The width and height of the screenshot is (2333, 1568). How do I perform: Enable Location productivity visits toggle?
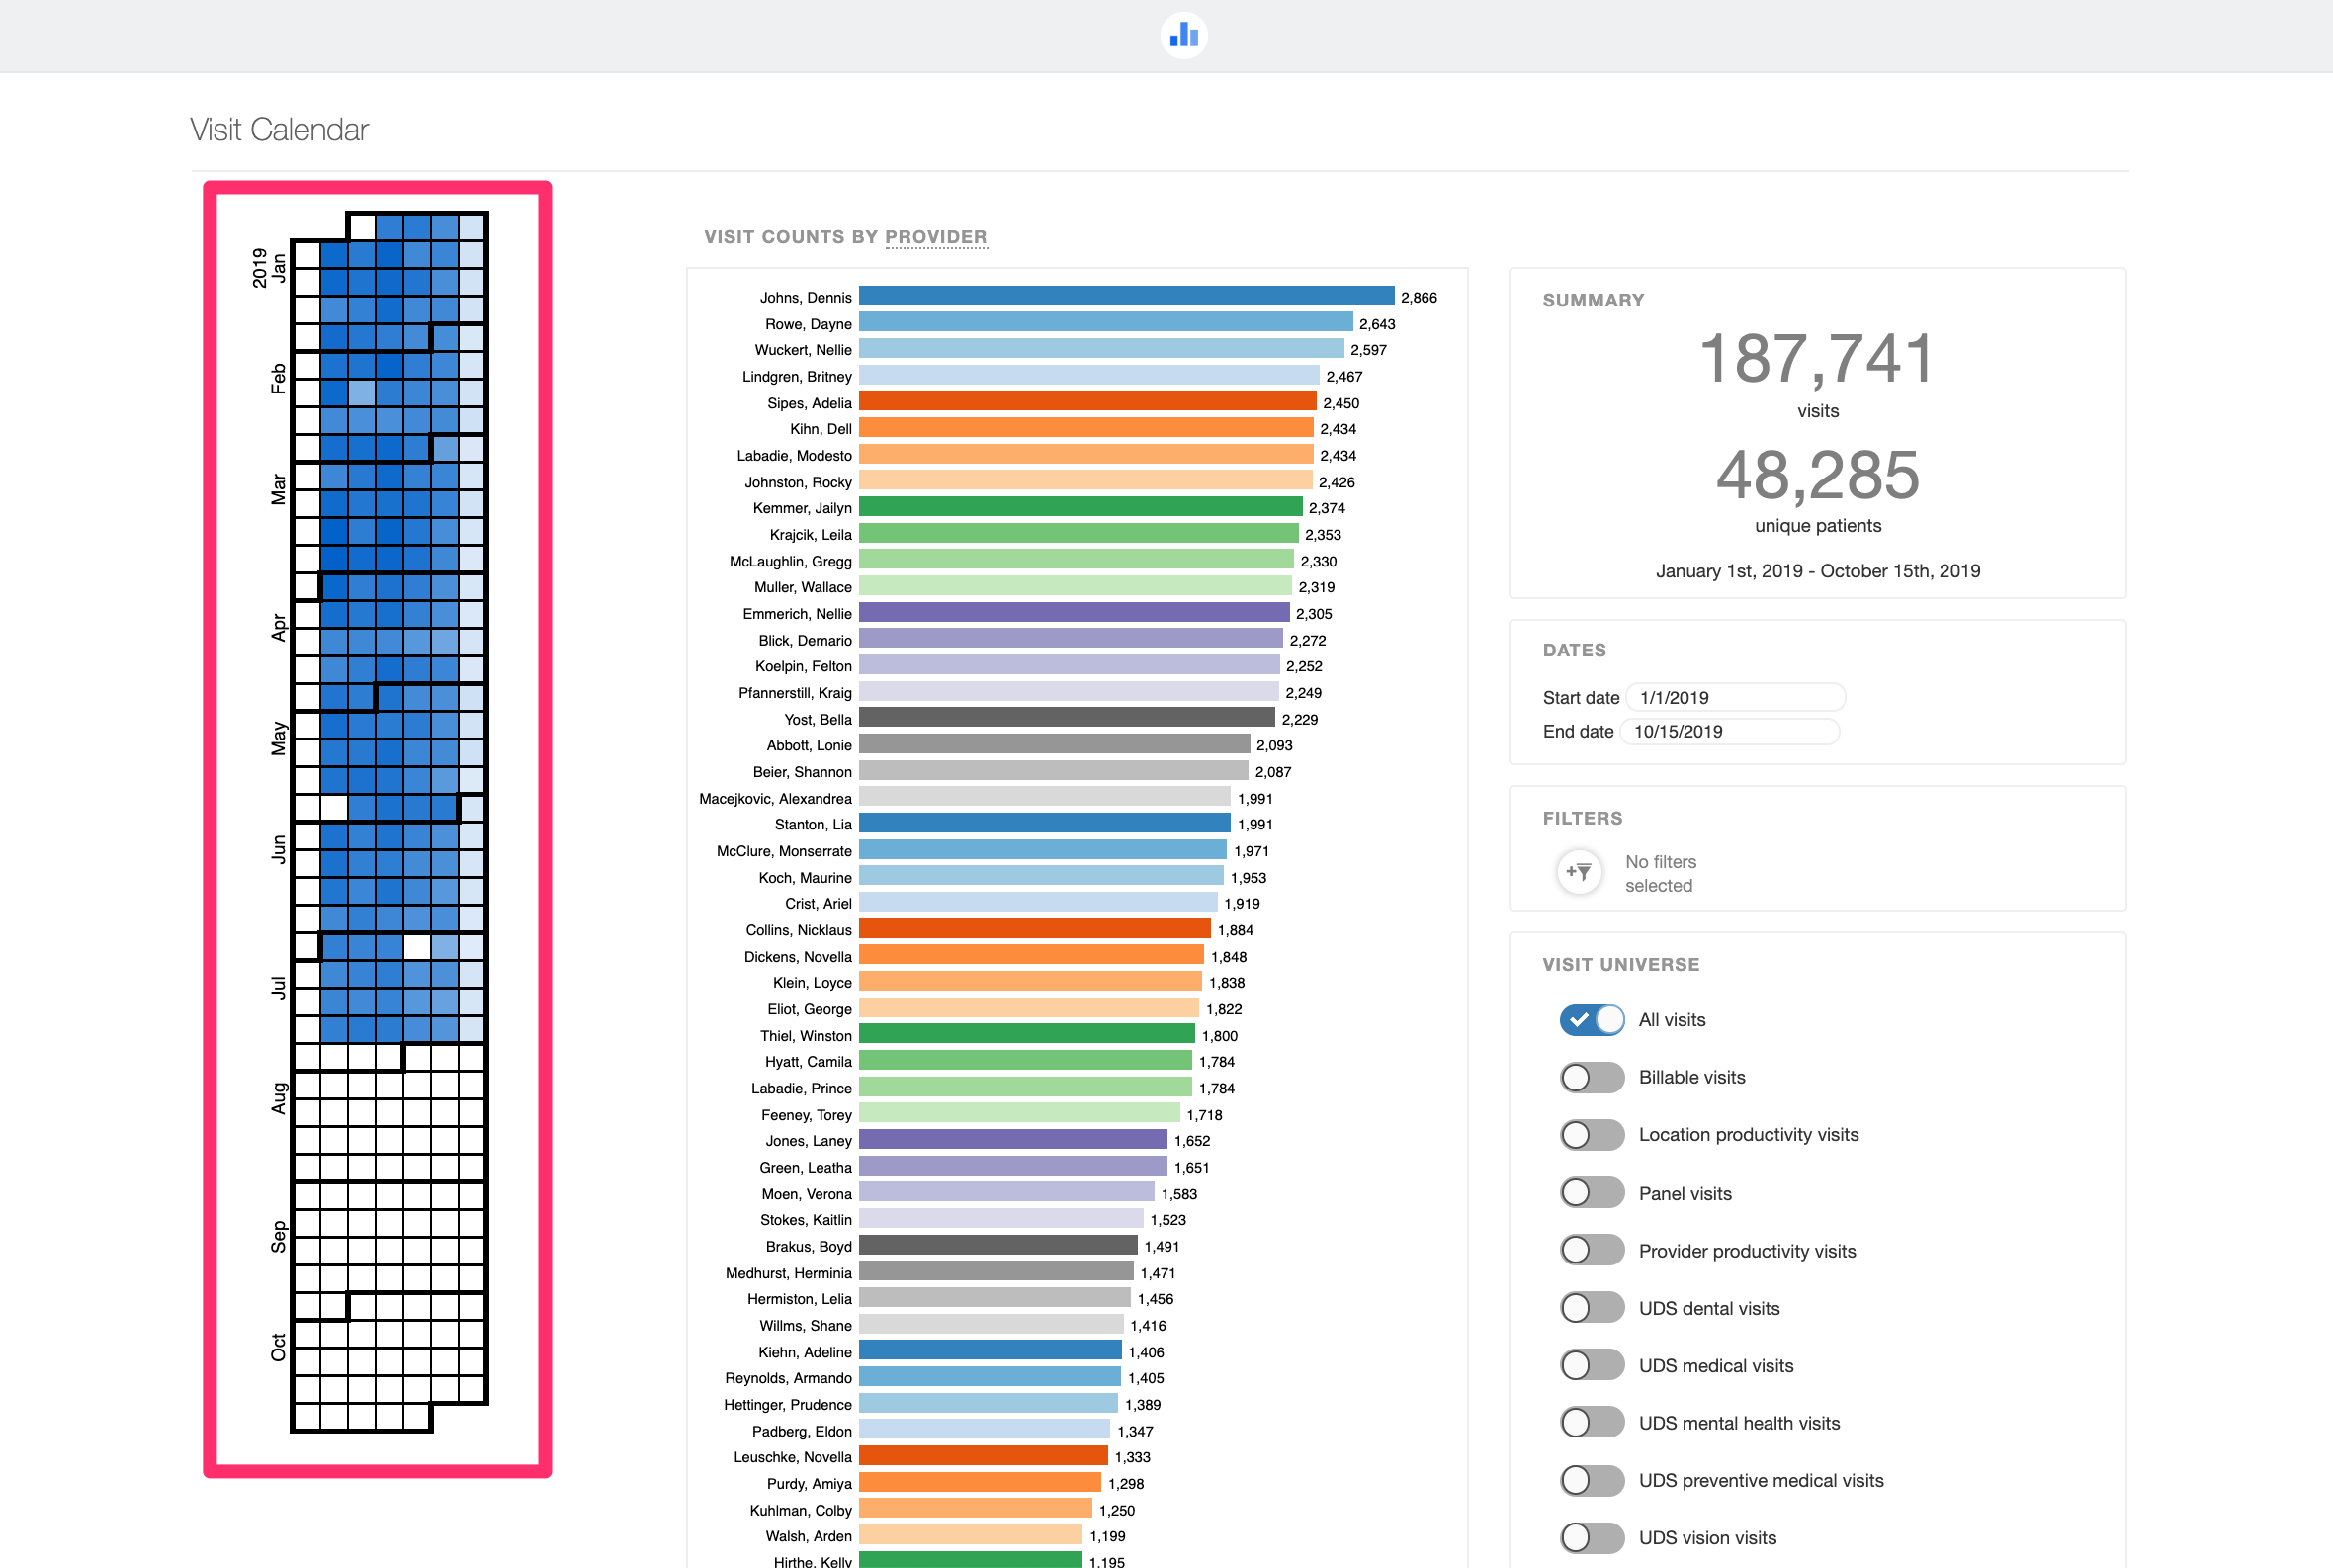point(1591,1135)
